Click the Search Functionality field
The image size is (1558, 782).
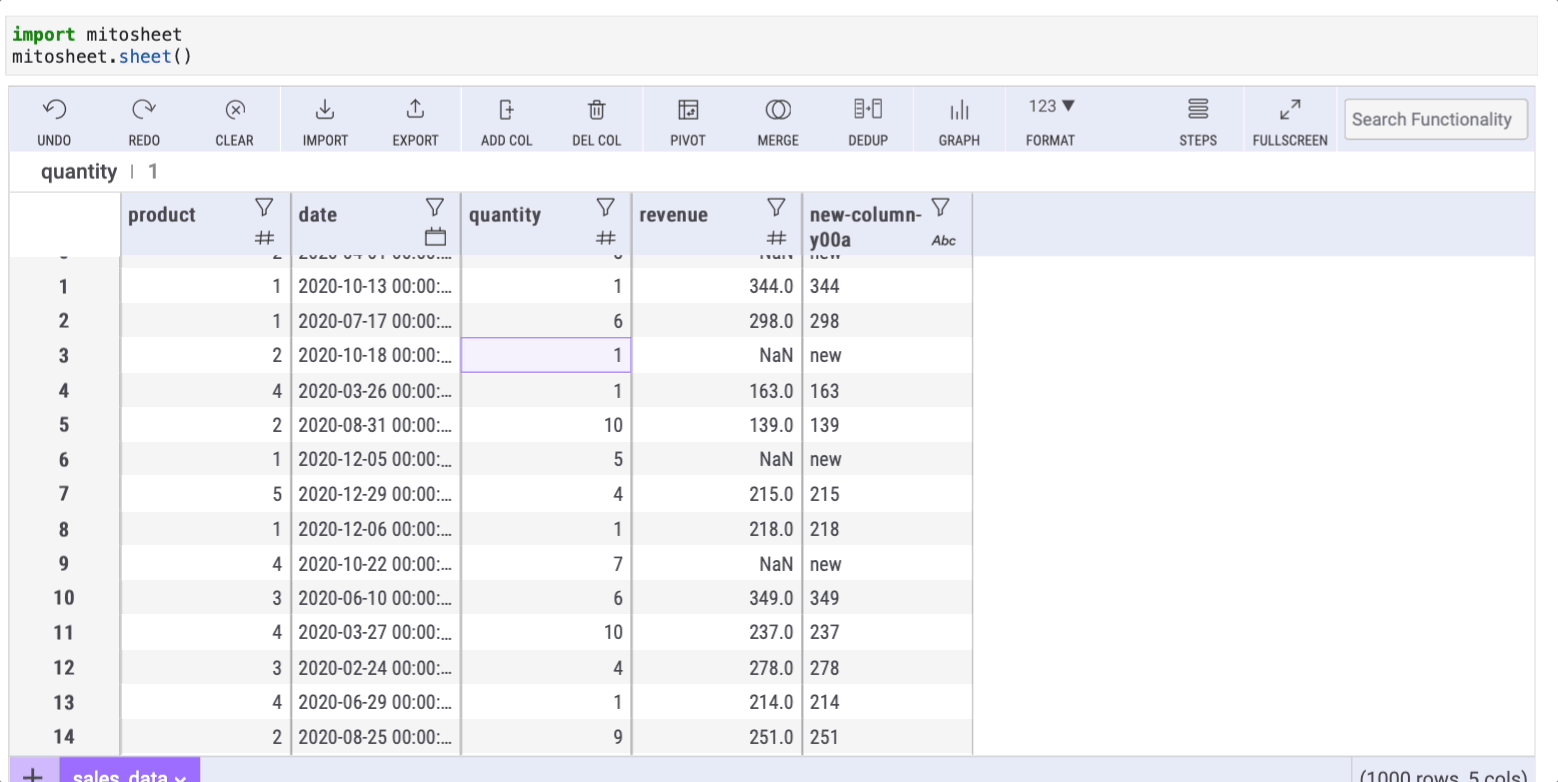point(1435,119)
